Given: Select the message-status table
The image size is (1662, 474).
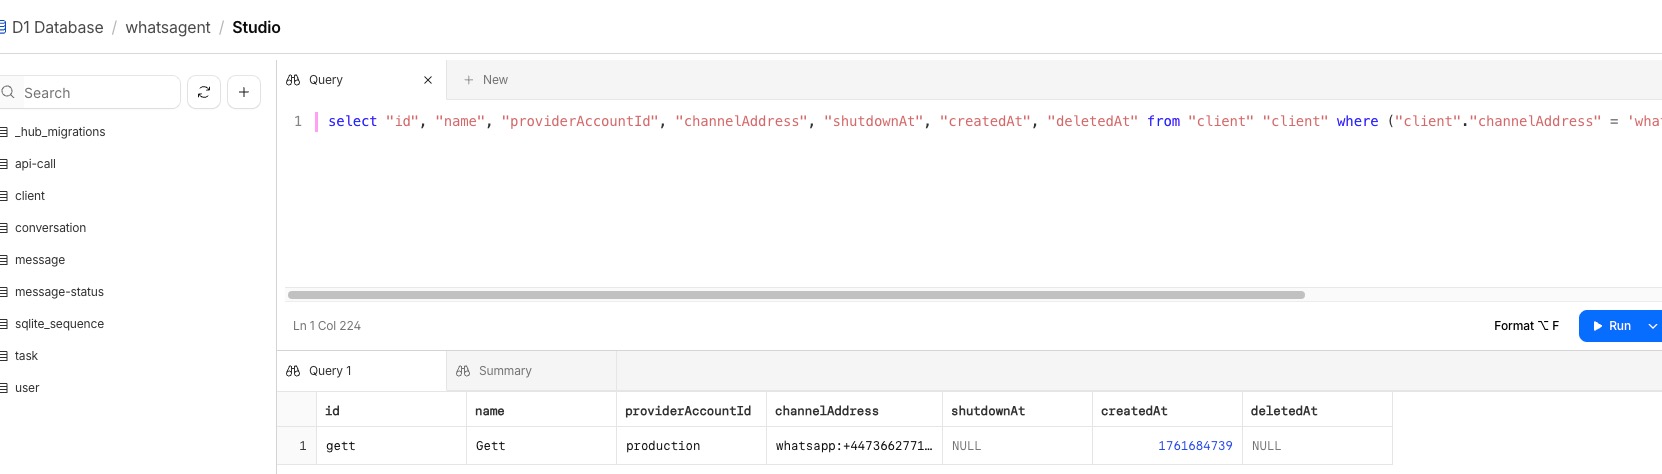Looking at the screenshot, I should (x=59, y=292).
